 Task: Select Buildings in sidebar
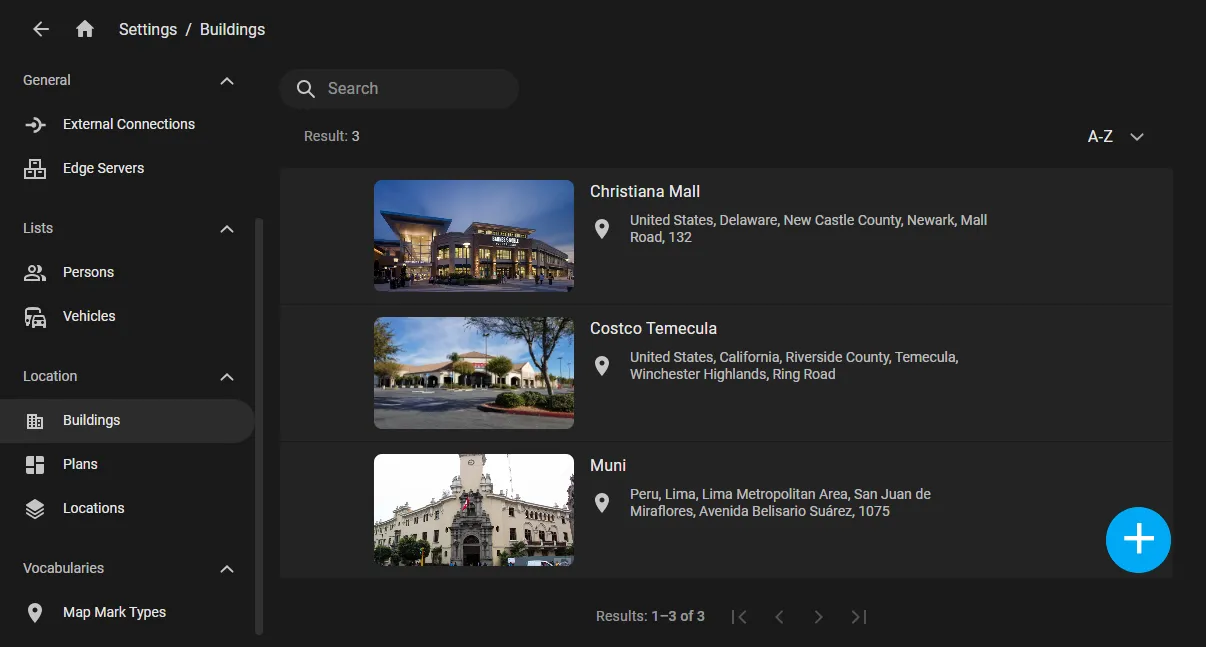pyautogui.click(x=127, y=421)
